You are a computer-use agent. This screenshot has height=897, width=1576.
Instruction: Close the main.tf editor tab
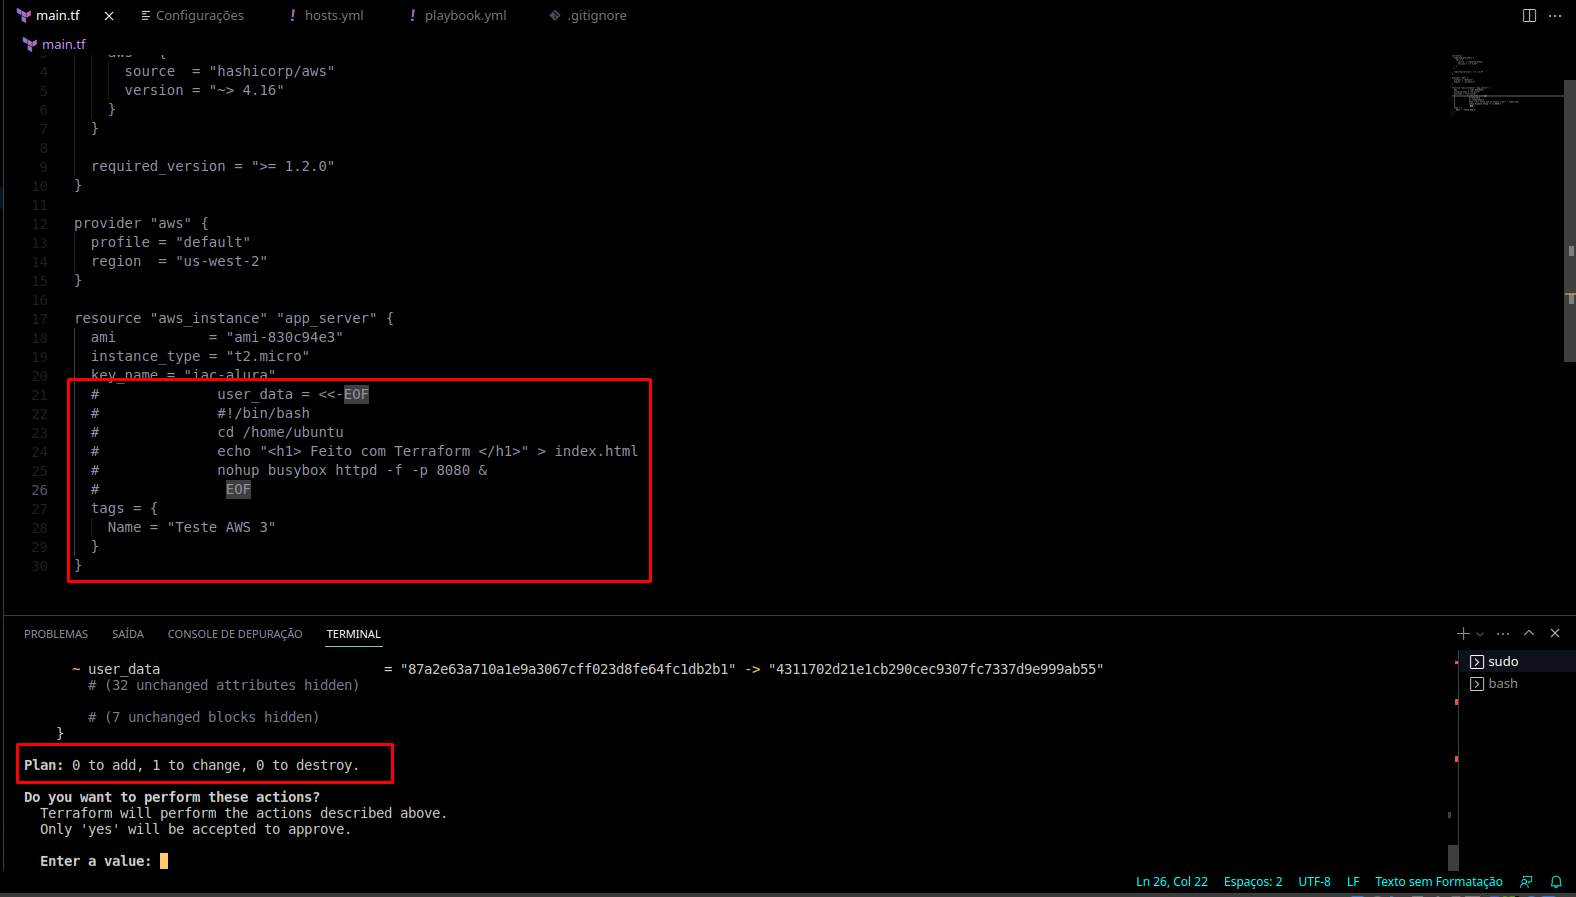(x=109, y=16)
